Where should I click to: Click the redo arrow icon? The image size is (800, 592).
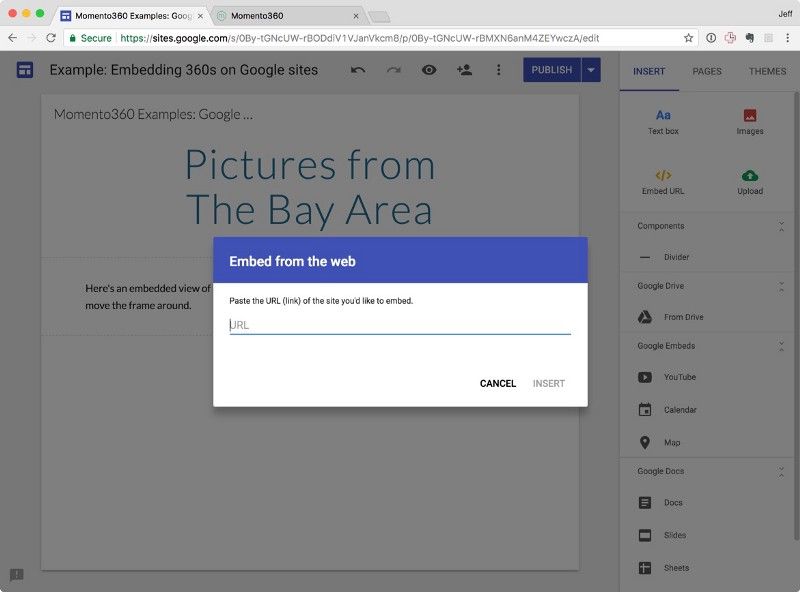[x=393, y=70]
